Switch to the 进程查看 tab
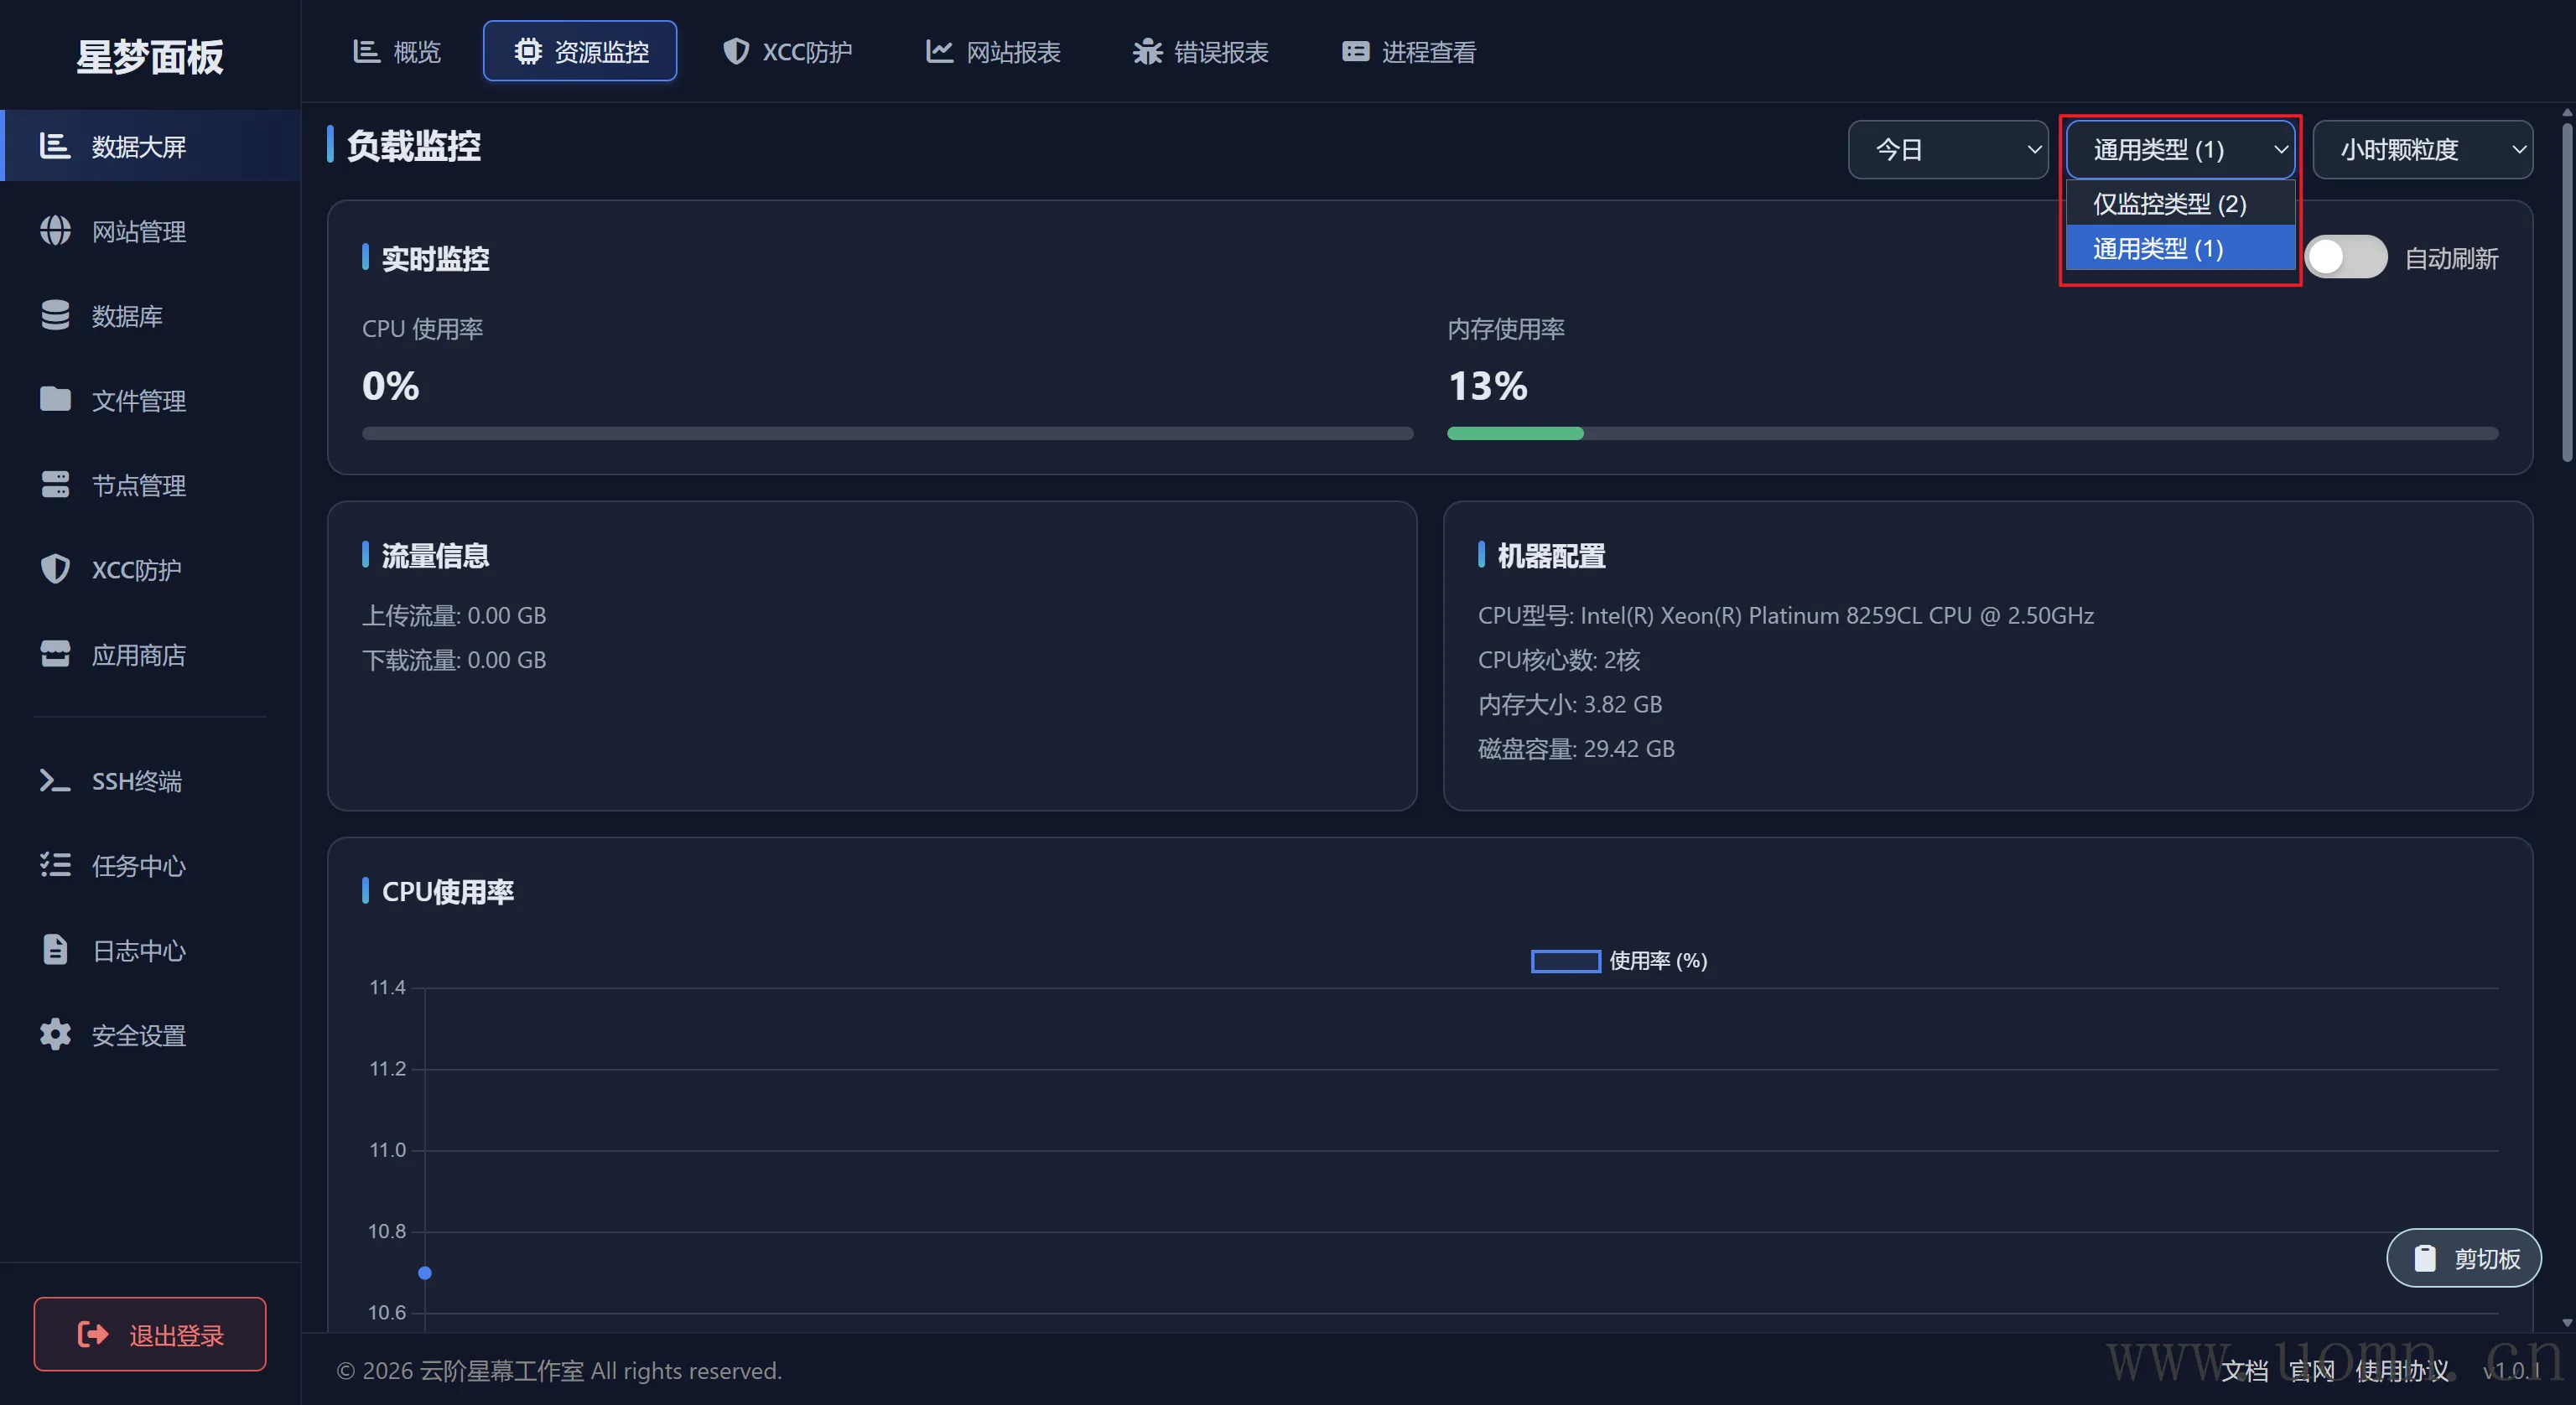Image resolution: width=2576 pixels, height=1405 pixels. pos(1408,52)
